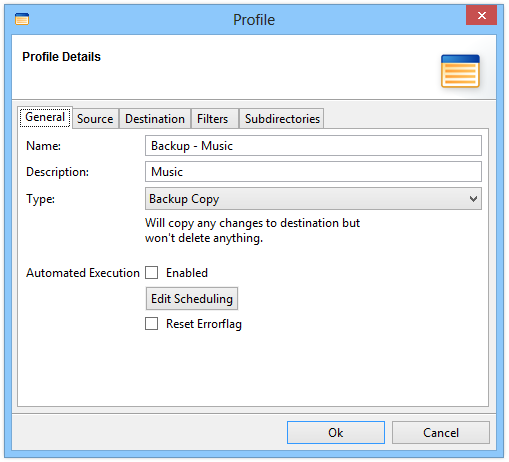Image resolution: width=509 pixels, height=462 pixels.
Task: Close the Profile dialog window
Action: click(x=481, y=16)
